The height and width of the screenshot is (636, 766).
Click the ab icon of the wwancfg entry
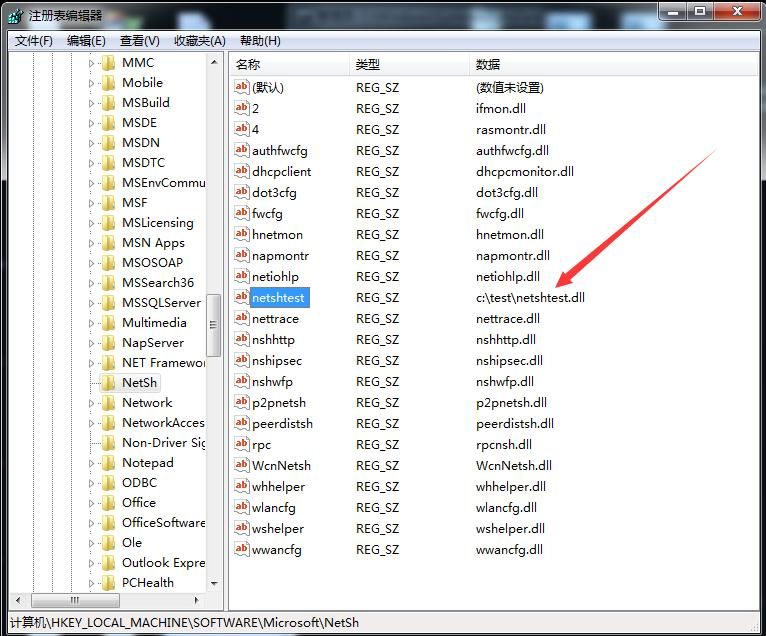241,549
